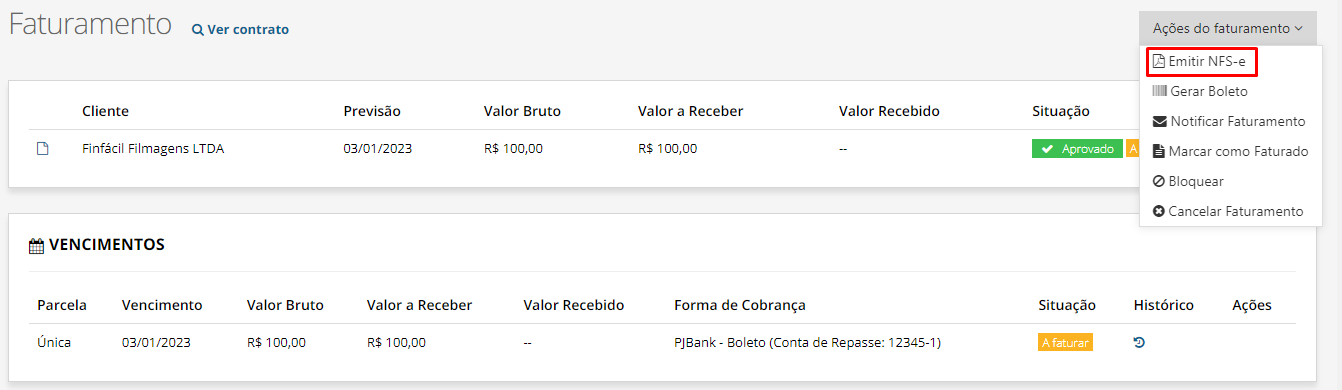The width and height of the screenshot is (1342, 390).
Task: Click the envelope icon for Notificar Faturamento
Action: [1159, 121]
